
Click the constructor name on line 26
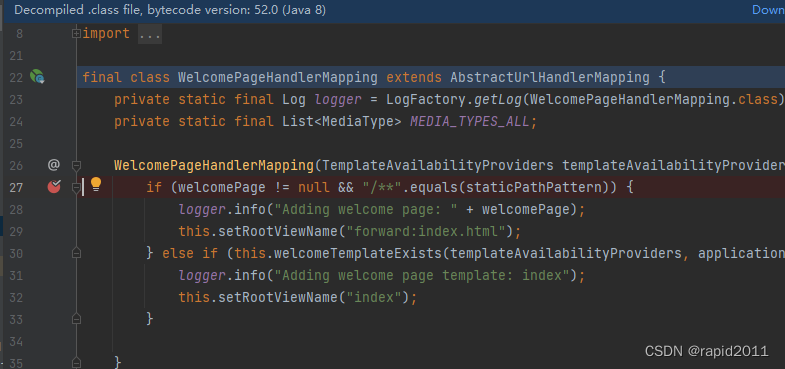[x=214, y=165]
